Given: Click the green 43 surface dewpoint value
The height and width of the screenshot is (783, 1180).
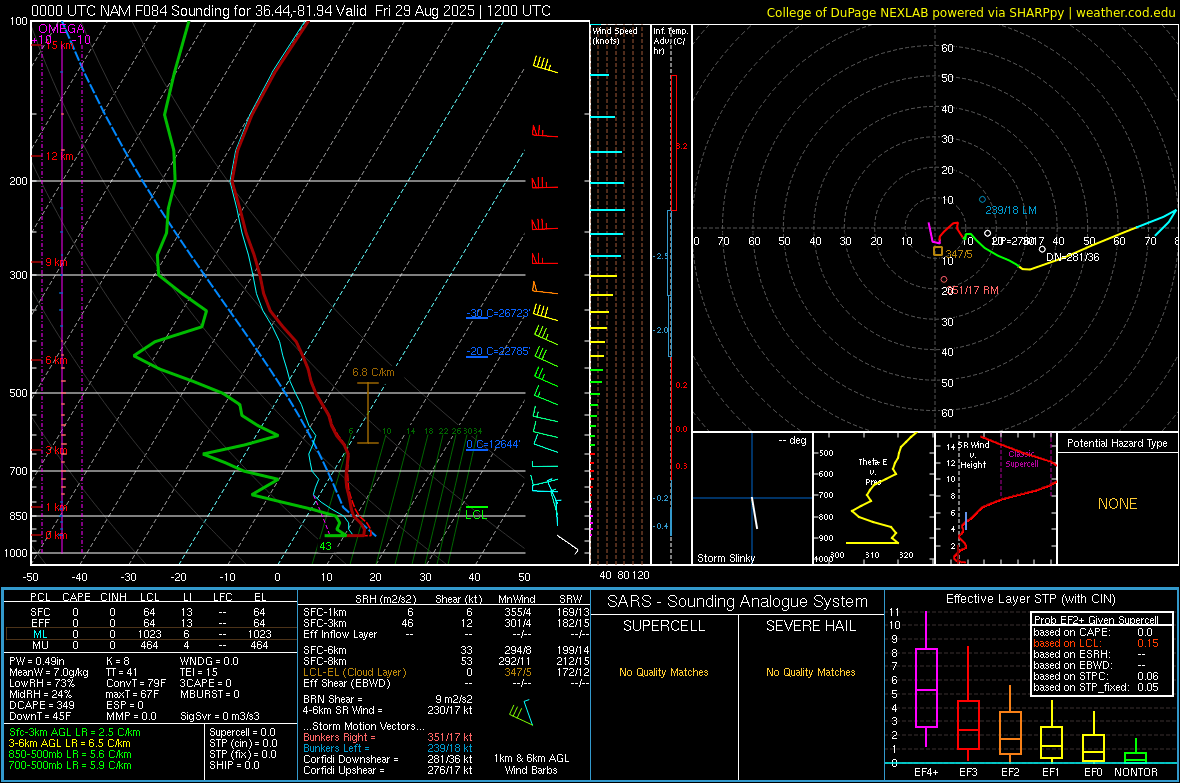Looking at the screenshot, I should coord(325,547).
